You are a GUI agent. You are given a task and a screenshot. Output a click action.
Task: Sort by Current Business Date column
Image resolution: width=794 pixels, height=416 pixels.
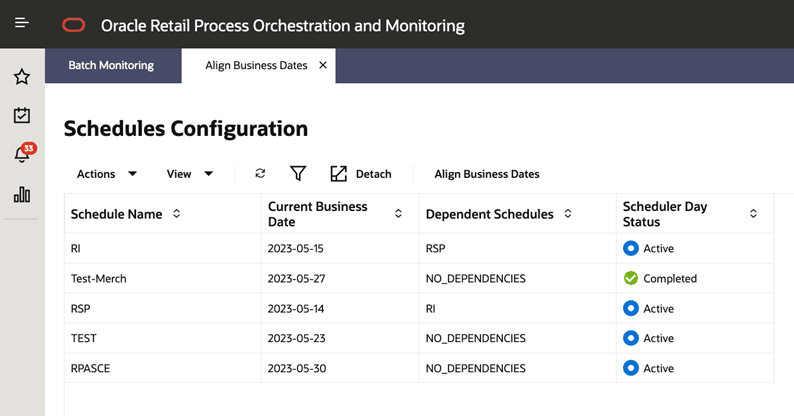[x=399, y=214]
